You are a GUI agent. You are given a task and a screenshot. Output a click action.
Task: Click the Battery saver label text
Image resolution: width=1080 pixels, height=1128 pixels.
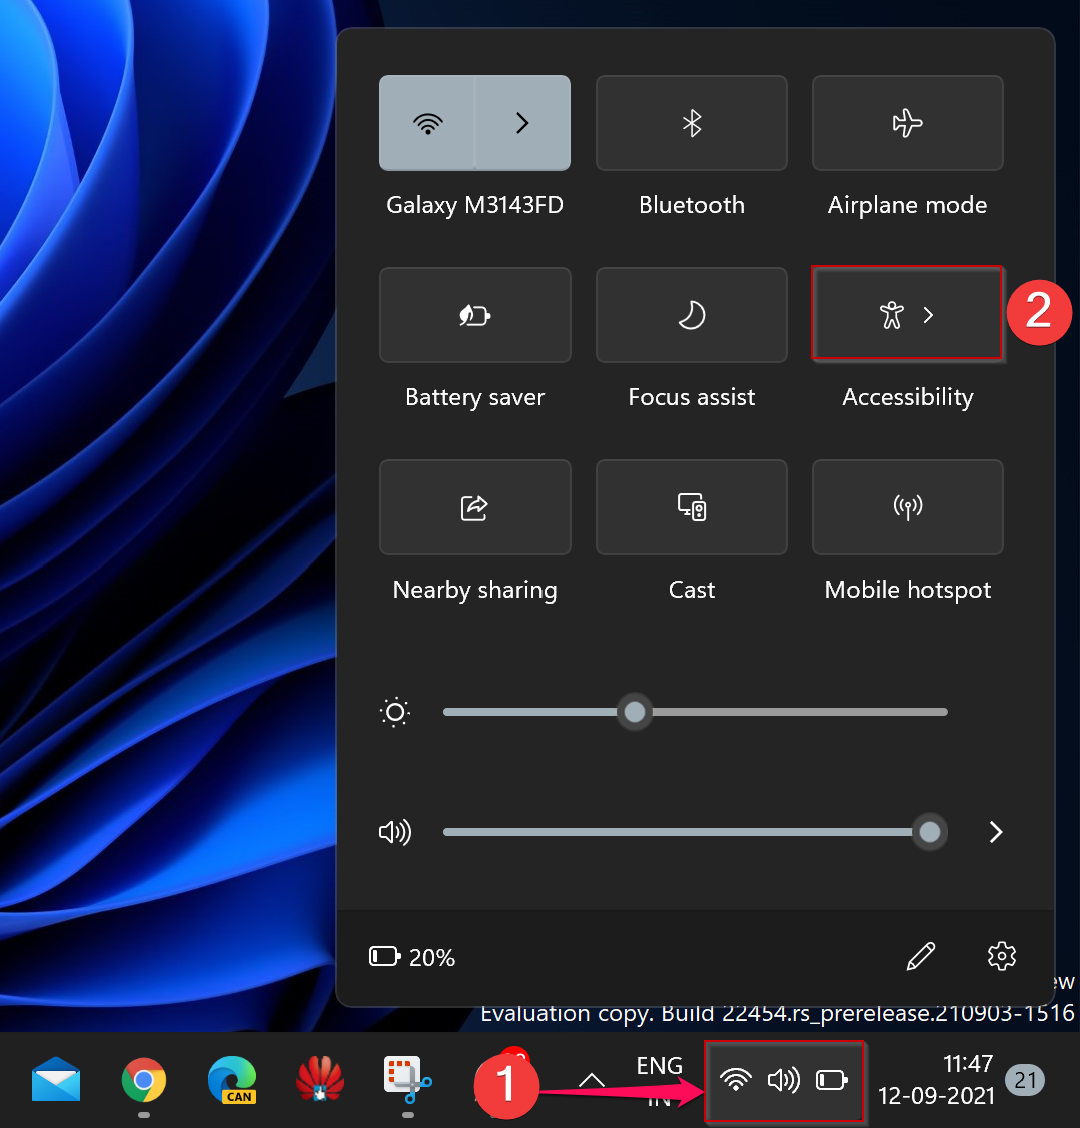coord(475,397)
